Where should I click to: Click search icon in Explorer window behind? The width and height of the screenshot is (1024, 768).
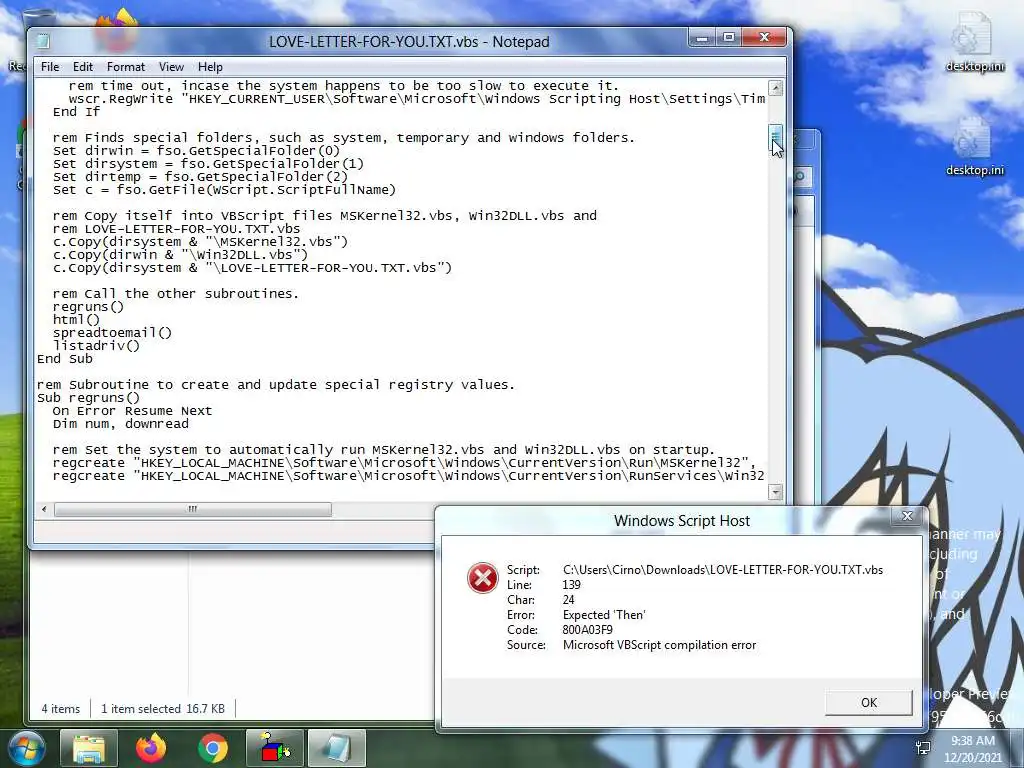801,176
